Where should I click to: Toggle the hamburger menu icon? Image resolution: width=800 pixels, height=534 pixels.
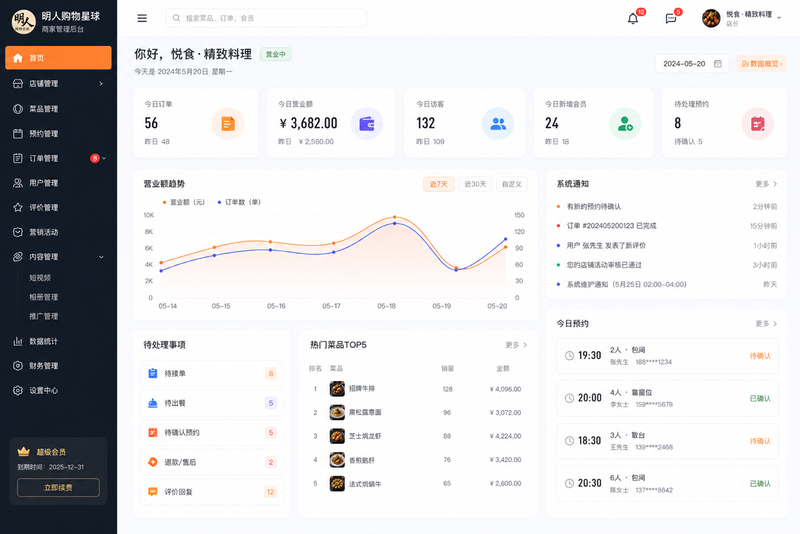(x=142, y=18)
